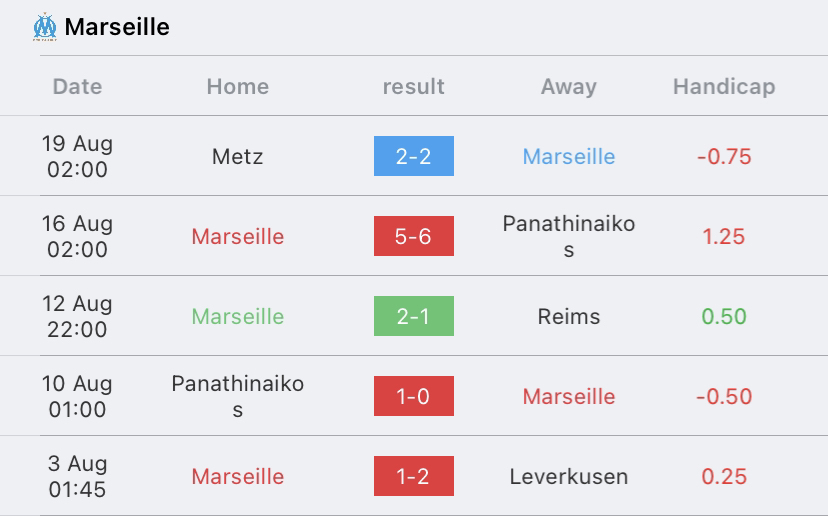Open the green 2-1 result badge
Screen dimensions: 828x516
(x=413, y=316)
